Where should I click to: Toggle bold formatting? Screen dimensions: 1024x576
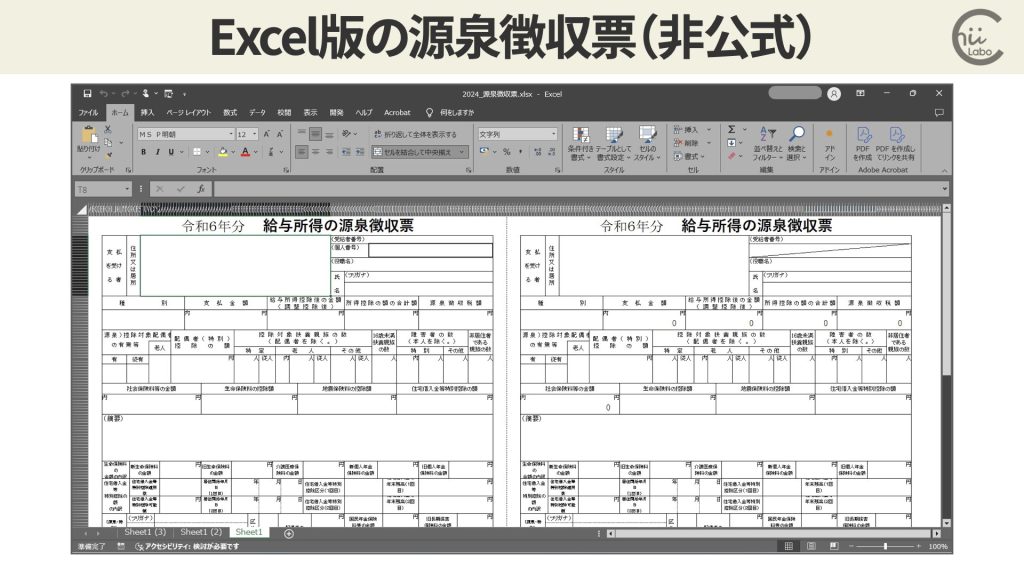click(144, 152)
